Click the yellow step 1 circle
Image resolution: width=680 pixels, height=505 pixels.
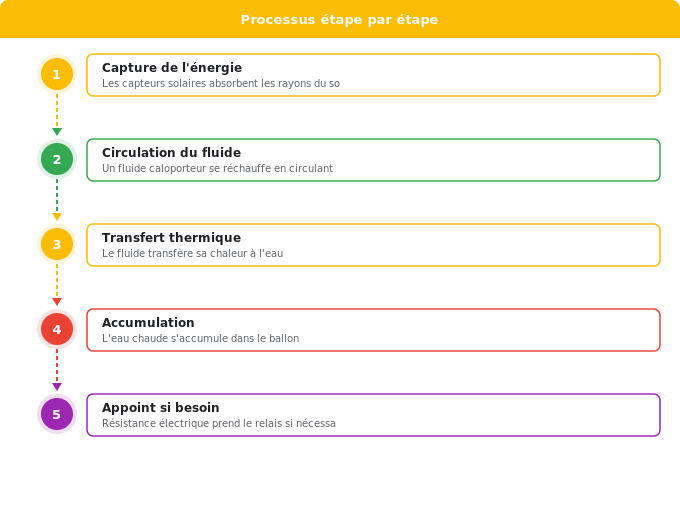[57, 74]
